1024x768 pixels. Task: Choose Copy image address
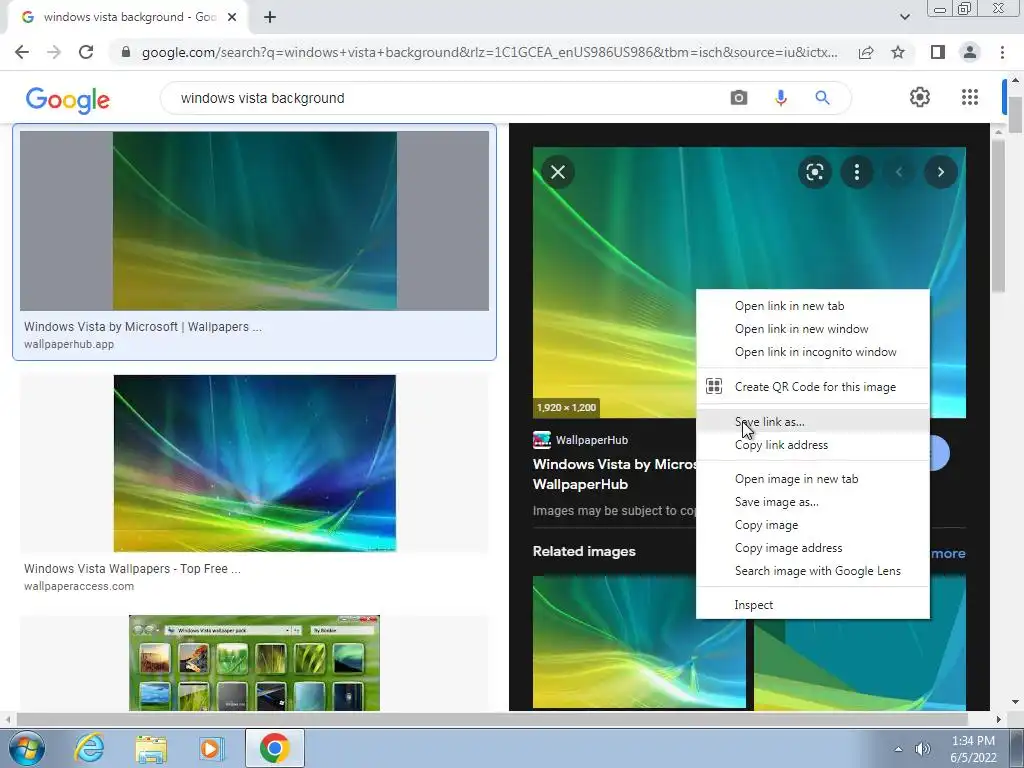pos(812,547)
